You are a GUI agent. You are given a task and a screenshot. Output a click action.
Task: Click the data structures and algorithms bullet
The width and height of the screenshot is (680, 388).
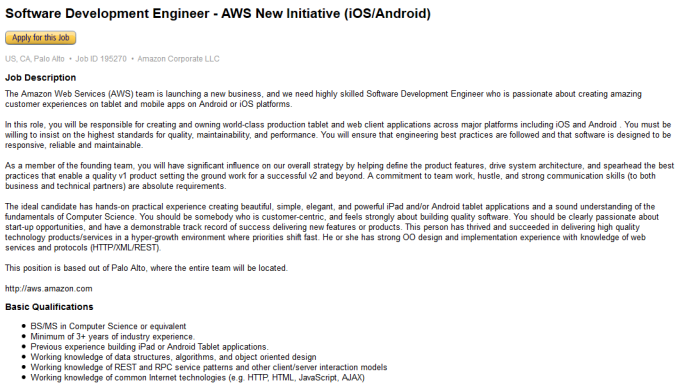173,357
